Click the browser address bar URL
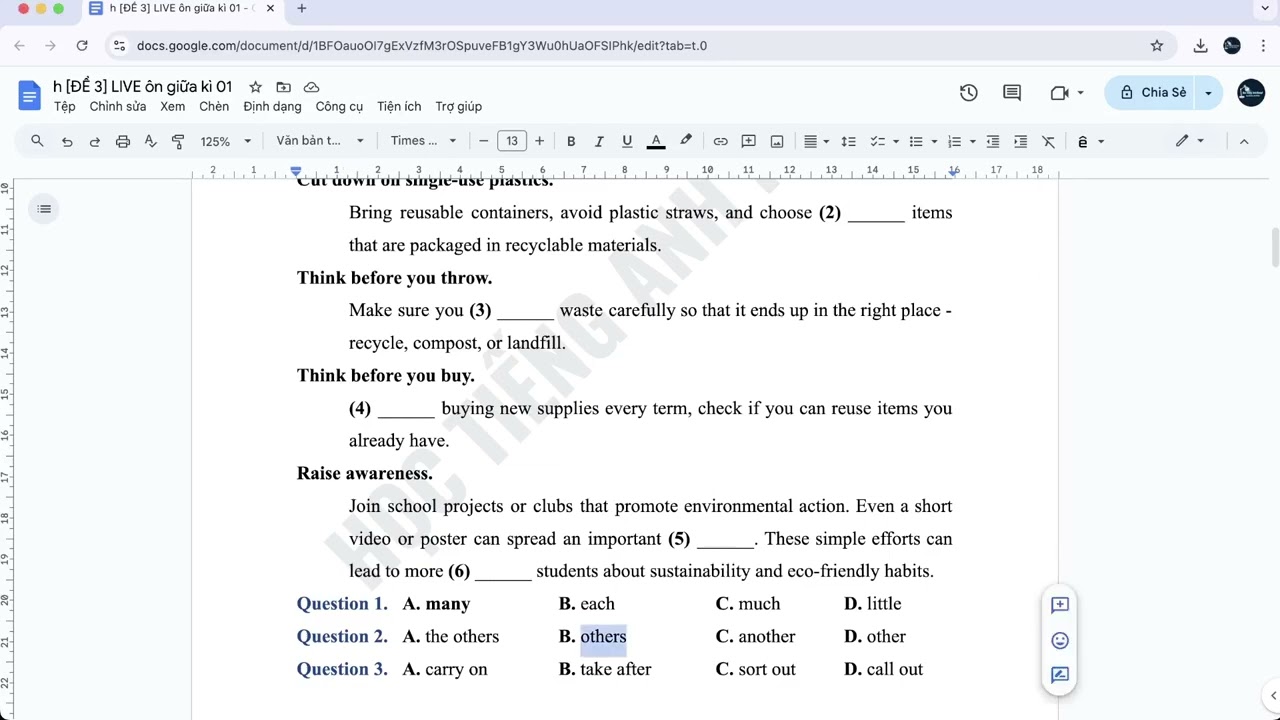The height and width of the screenshot is (720, 1280). pyautogui.click(x=422, y=45)
